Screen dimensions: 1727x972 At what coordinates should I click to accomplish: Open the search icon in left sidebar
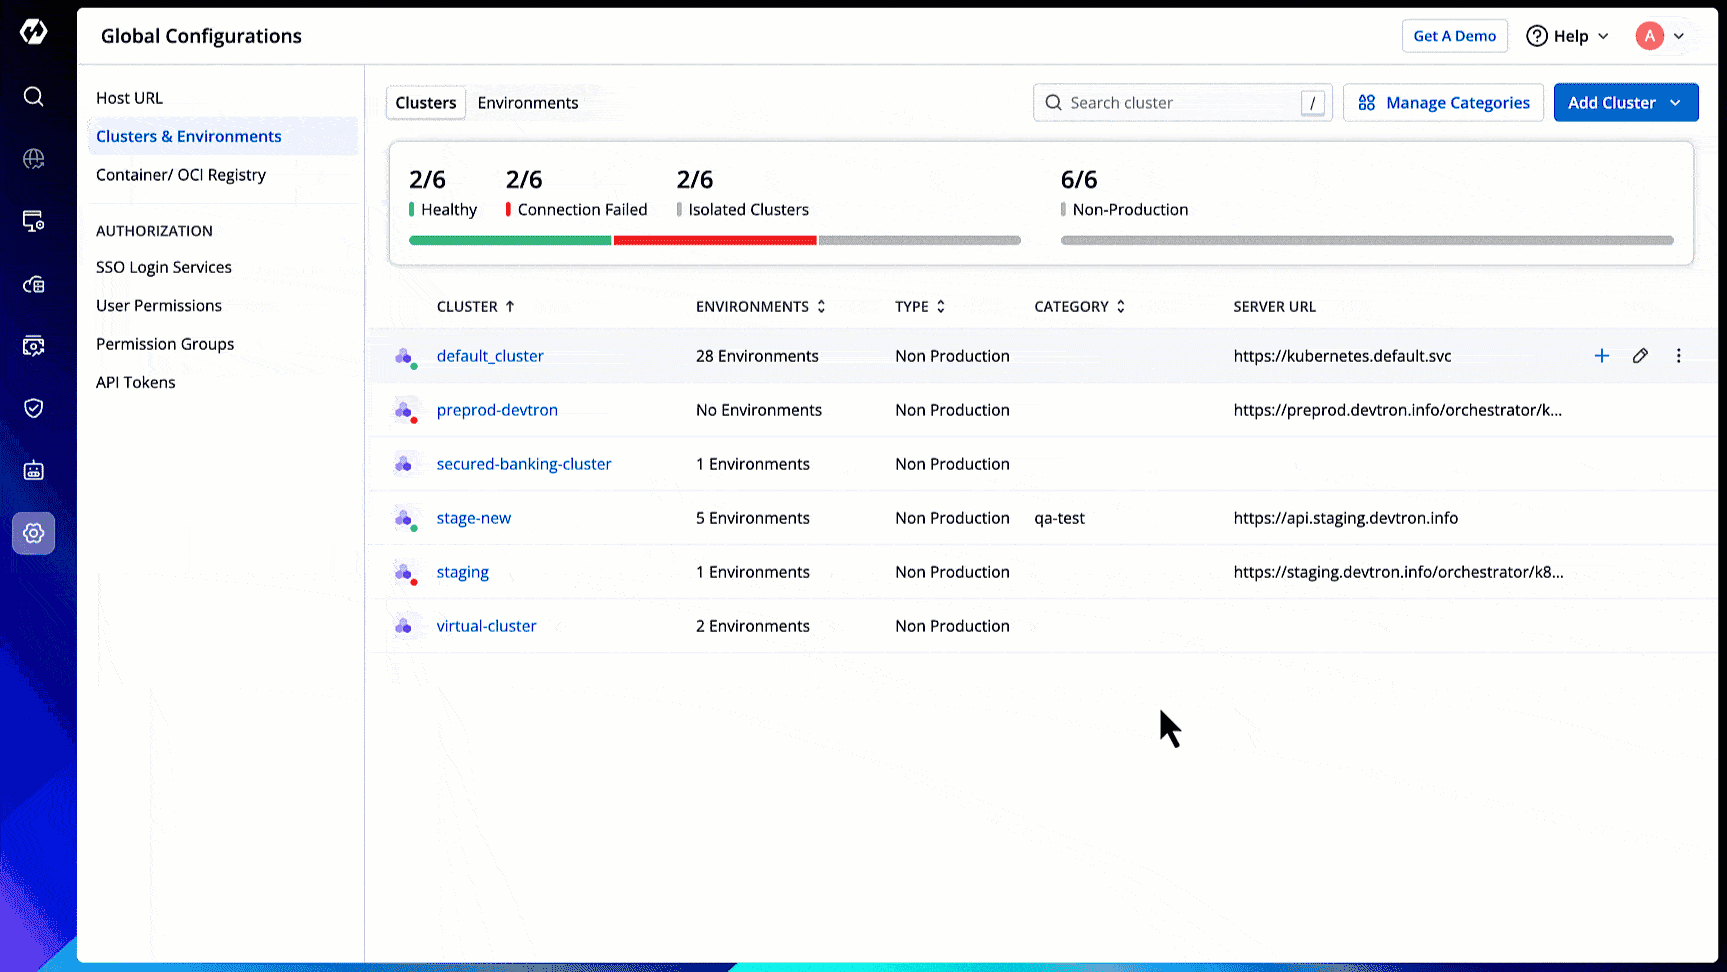[x=33, y=96]
